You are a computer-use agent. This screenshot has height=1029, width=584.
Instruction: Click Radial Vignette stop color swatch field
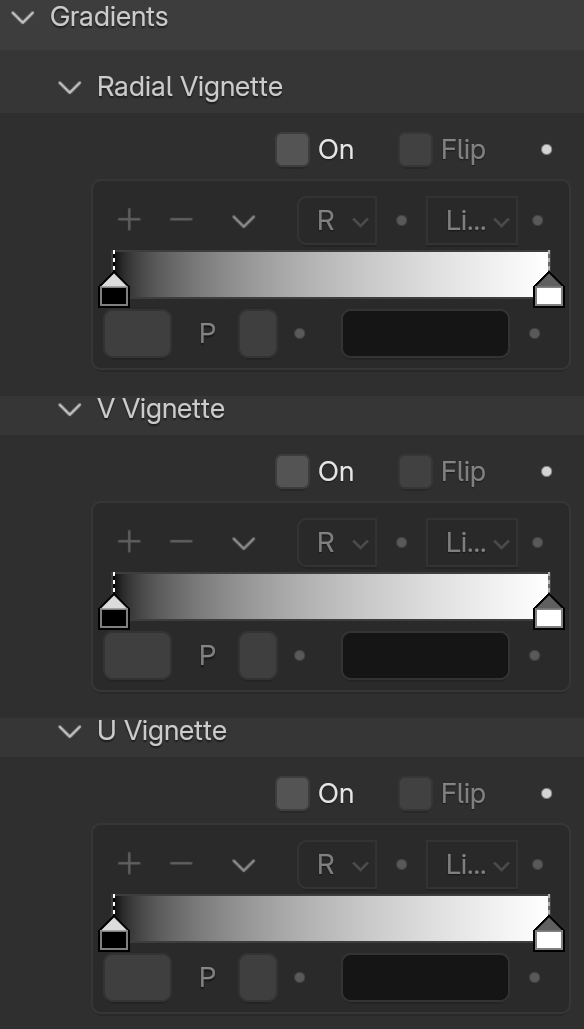425,333
